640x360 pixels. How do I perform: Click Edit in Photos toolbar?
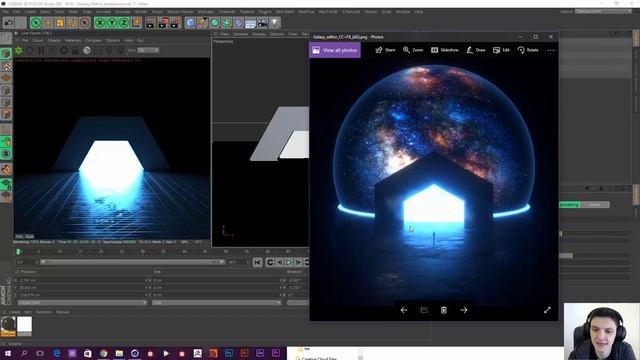click(501, 50)
